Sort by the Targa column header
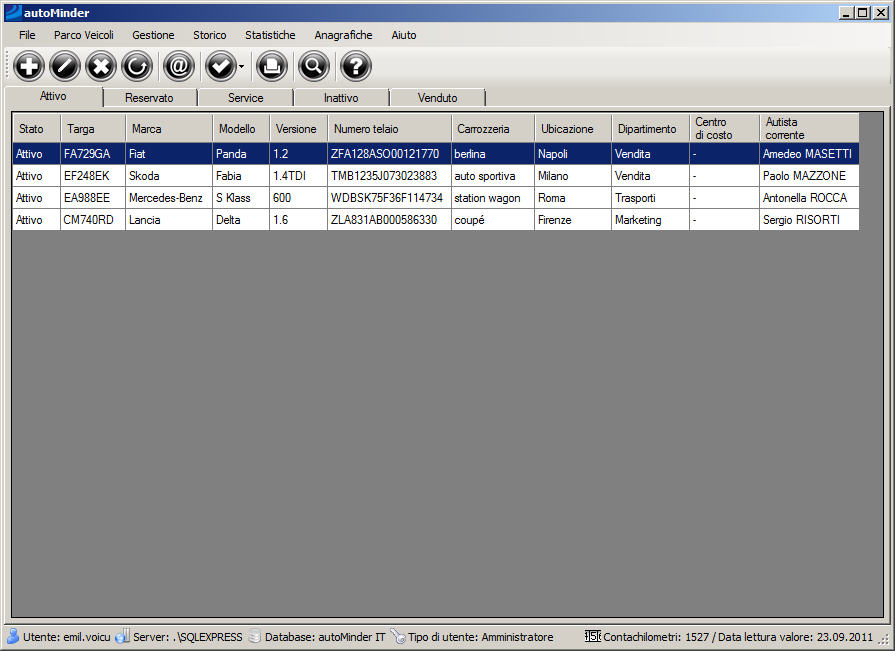The width and height of the screenshot is (895, 651). coord(92,128)
